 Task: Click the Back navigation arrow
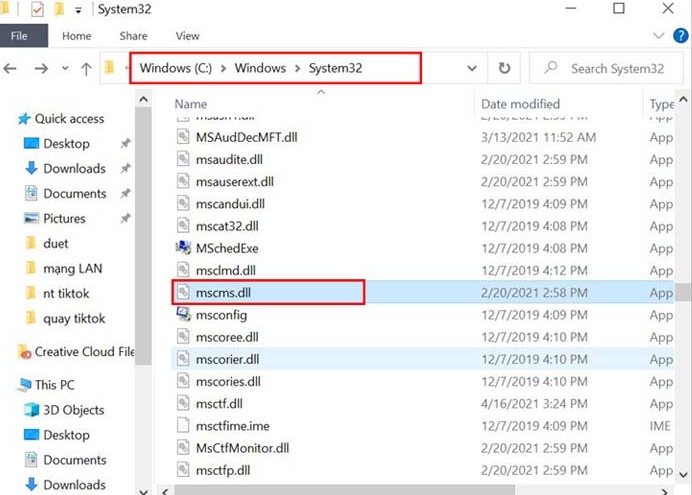[x=10, y=68]
